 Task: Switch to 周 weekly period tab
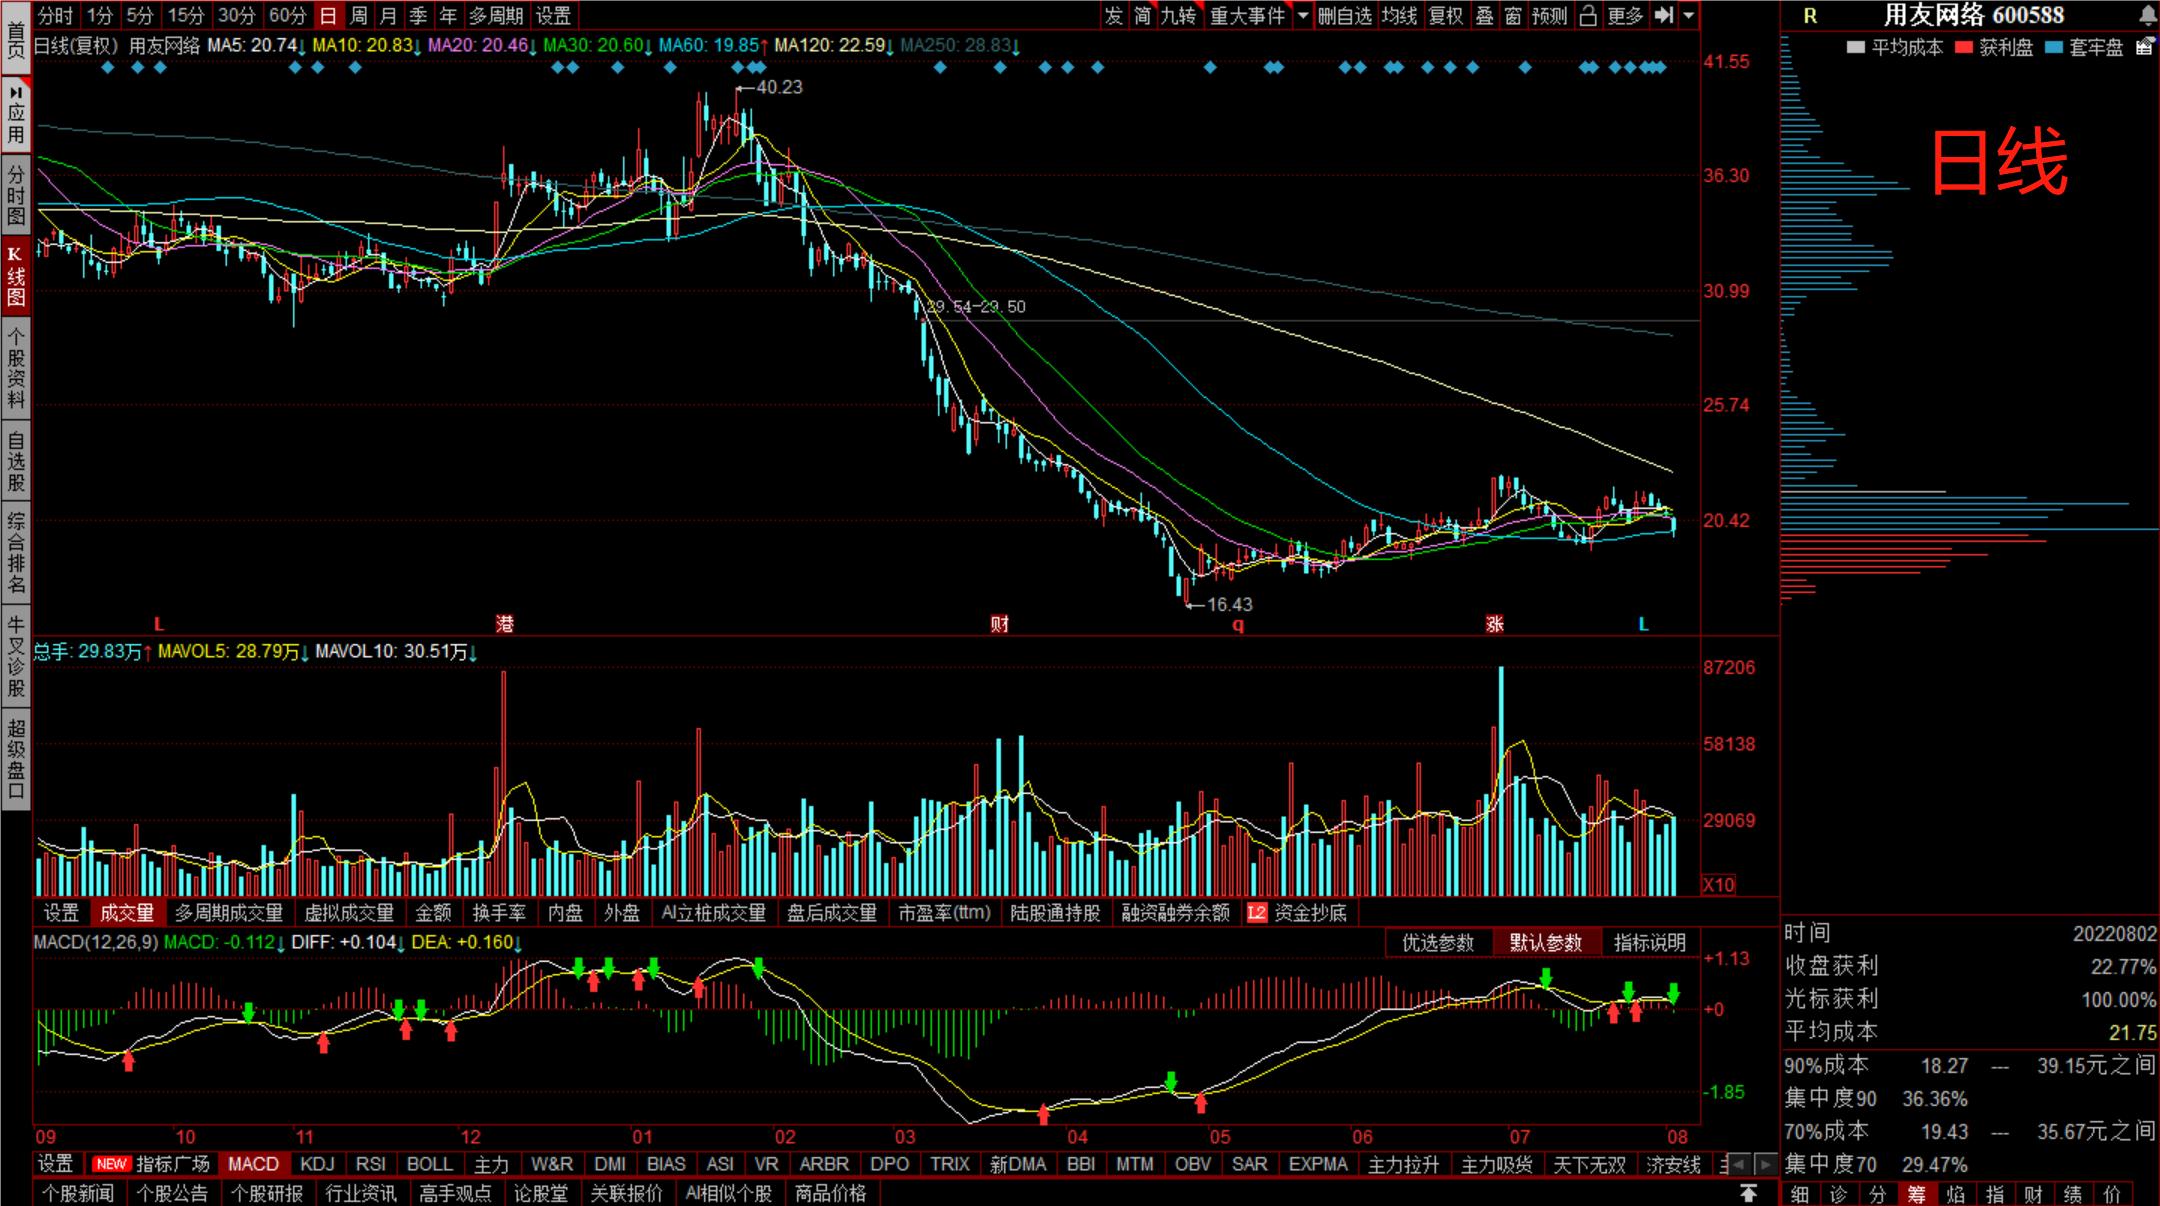pos(358,16)
